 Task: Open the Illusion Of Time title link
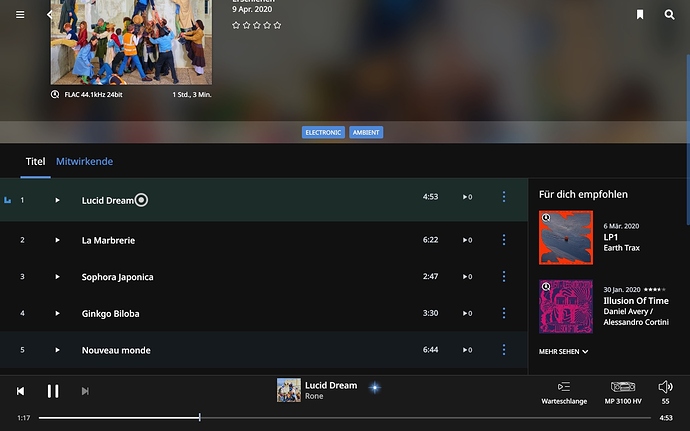point(636,301)
